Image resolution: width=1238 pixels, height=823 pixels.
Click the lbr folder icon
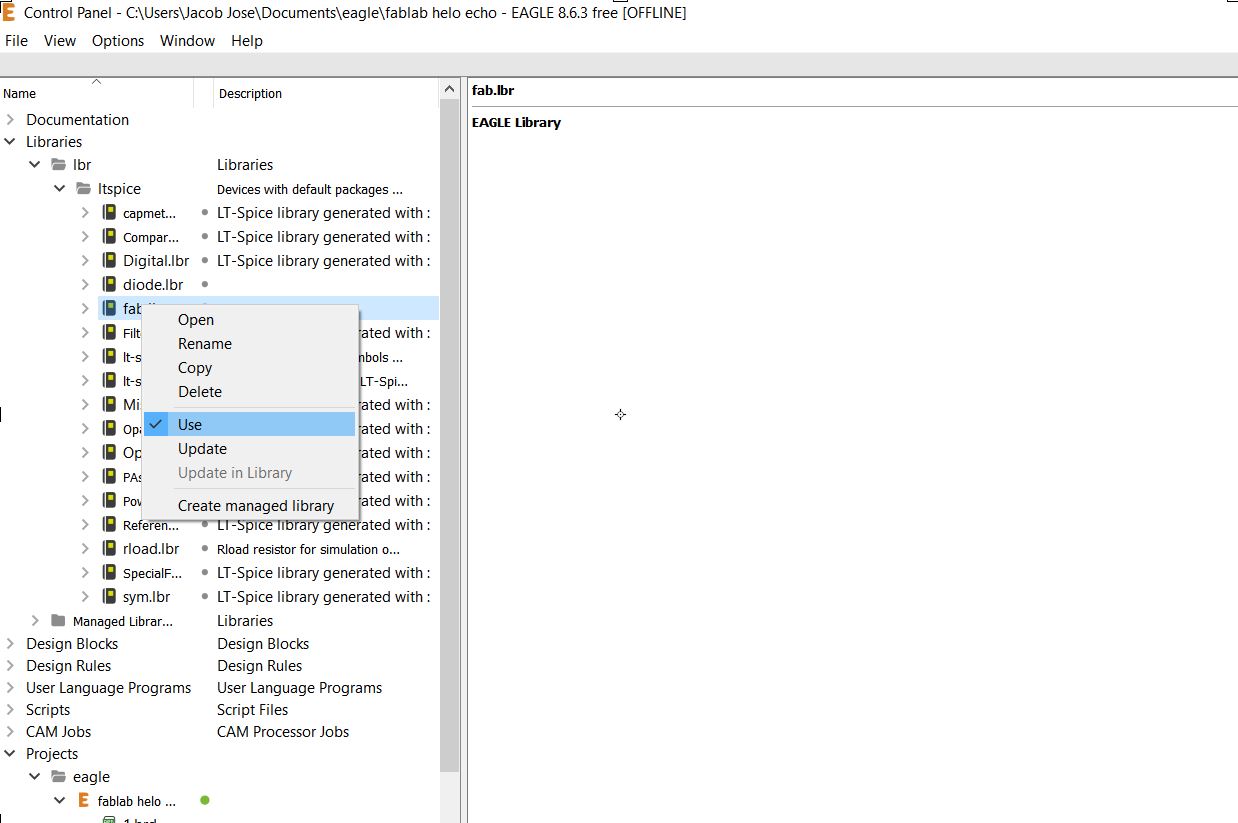click(x=59, y=164)
